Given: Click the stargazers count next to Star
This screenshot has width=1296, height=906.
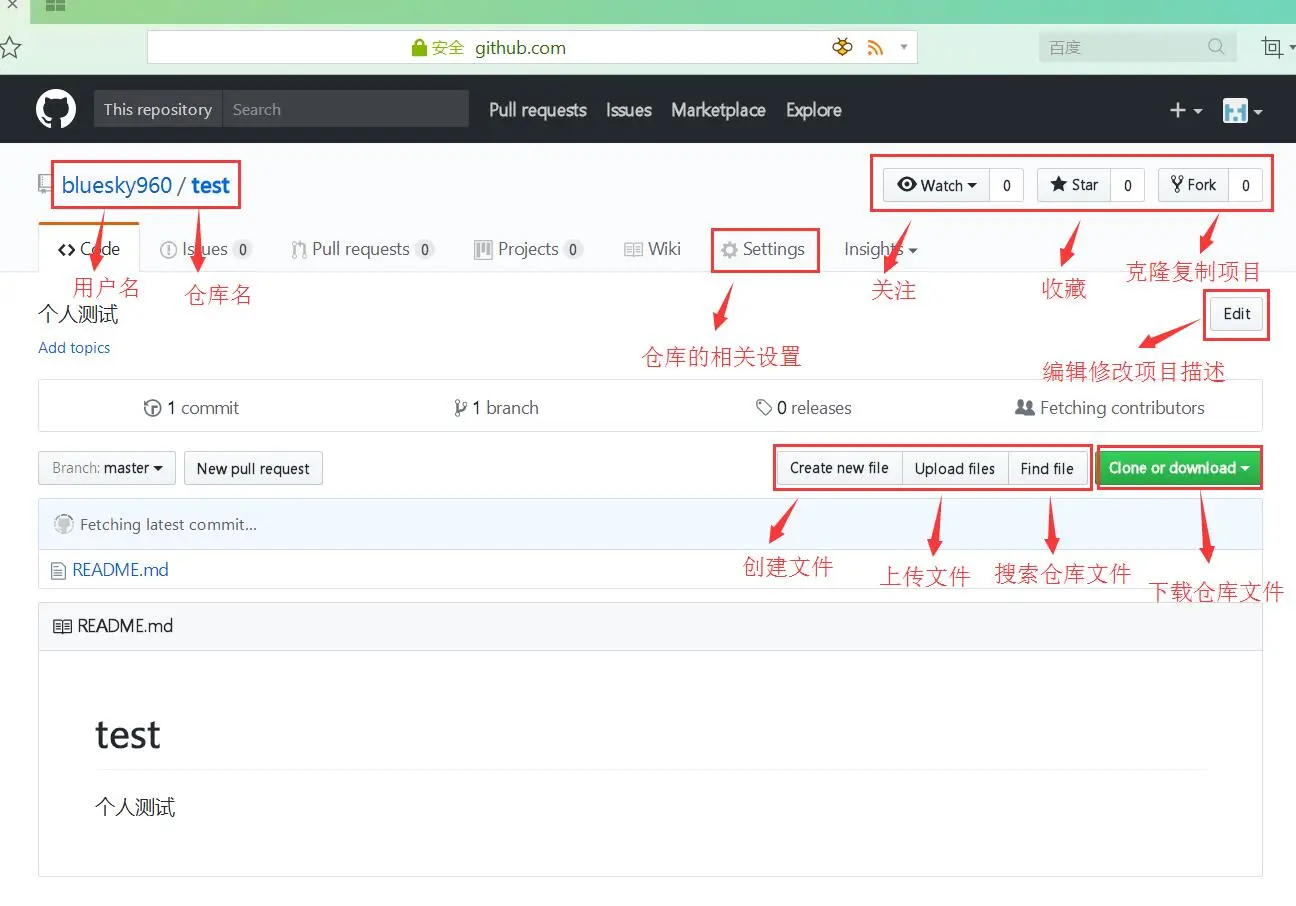Looking at the screenshot, I should 1128,185.
